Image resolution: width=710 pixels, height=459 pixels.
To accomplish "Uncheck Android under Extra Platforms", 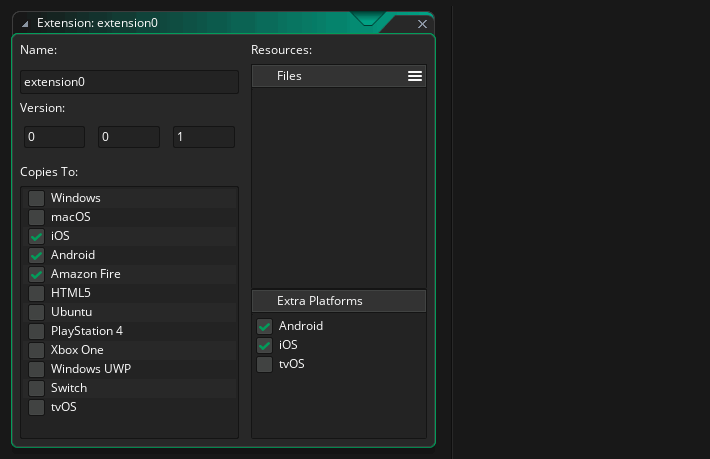I will point(264,326).
